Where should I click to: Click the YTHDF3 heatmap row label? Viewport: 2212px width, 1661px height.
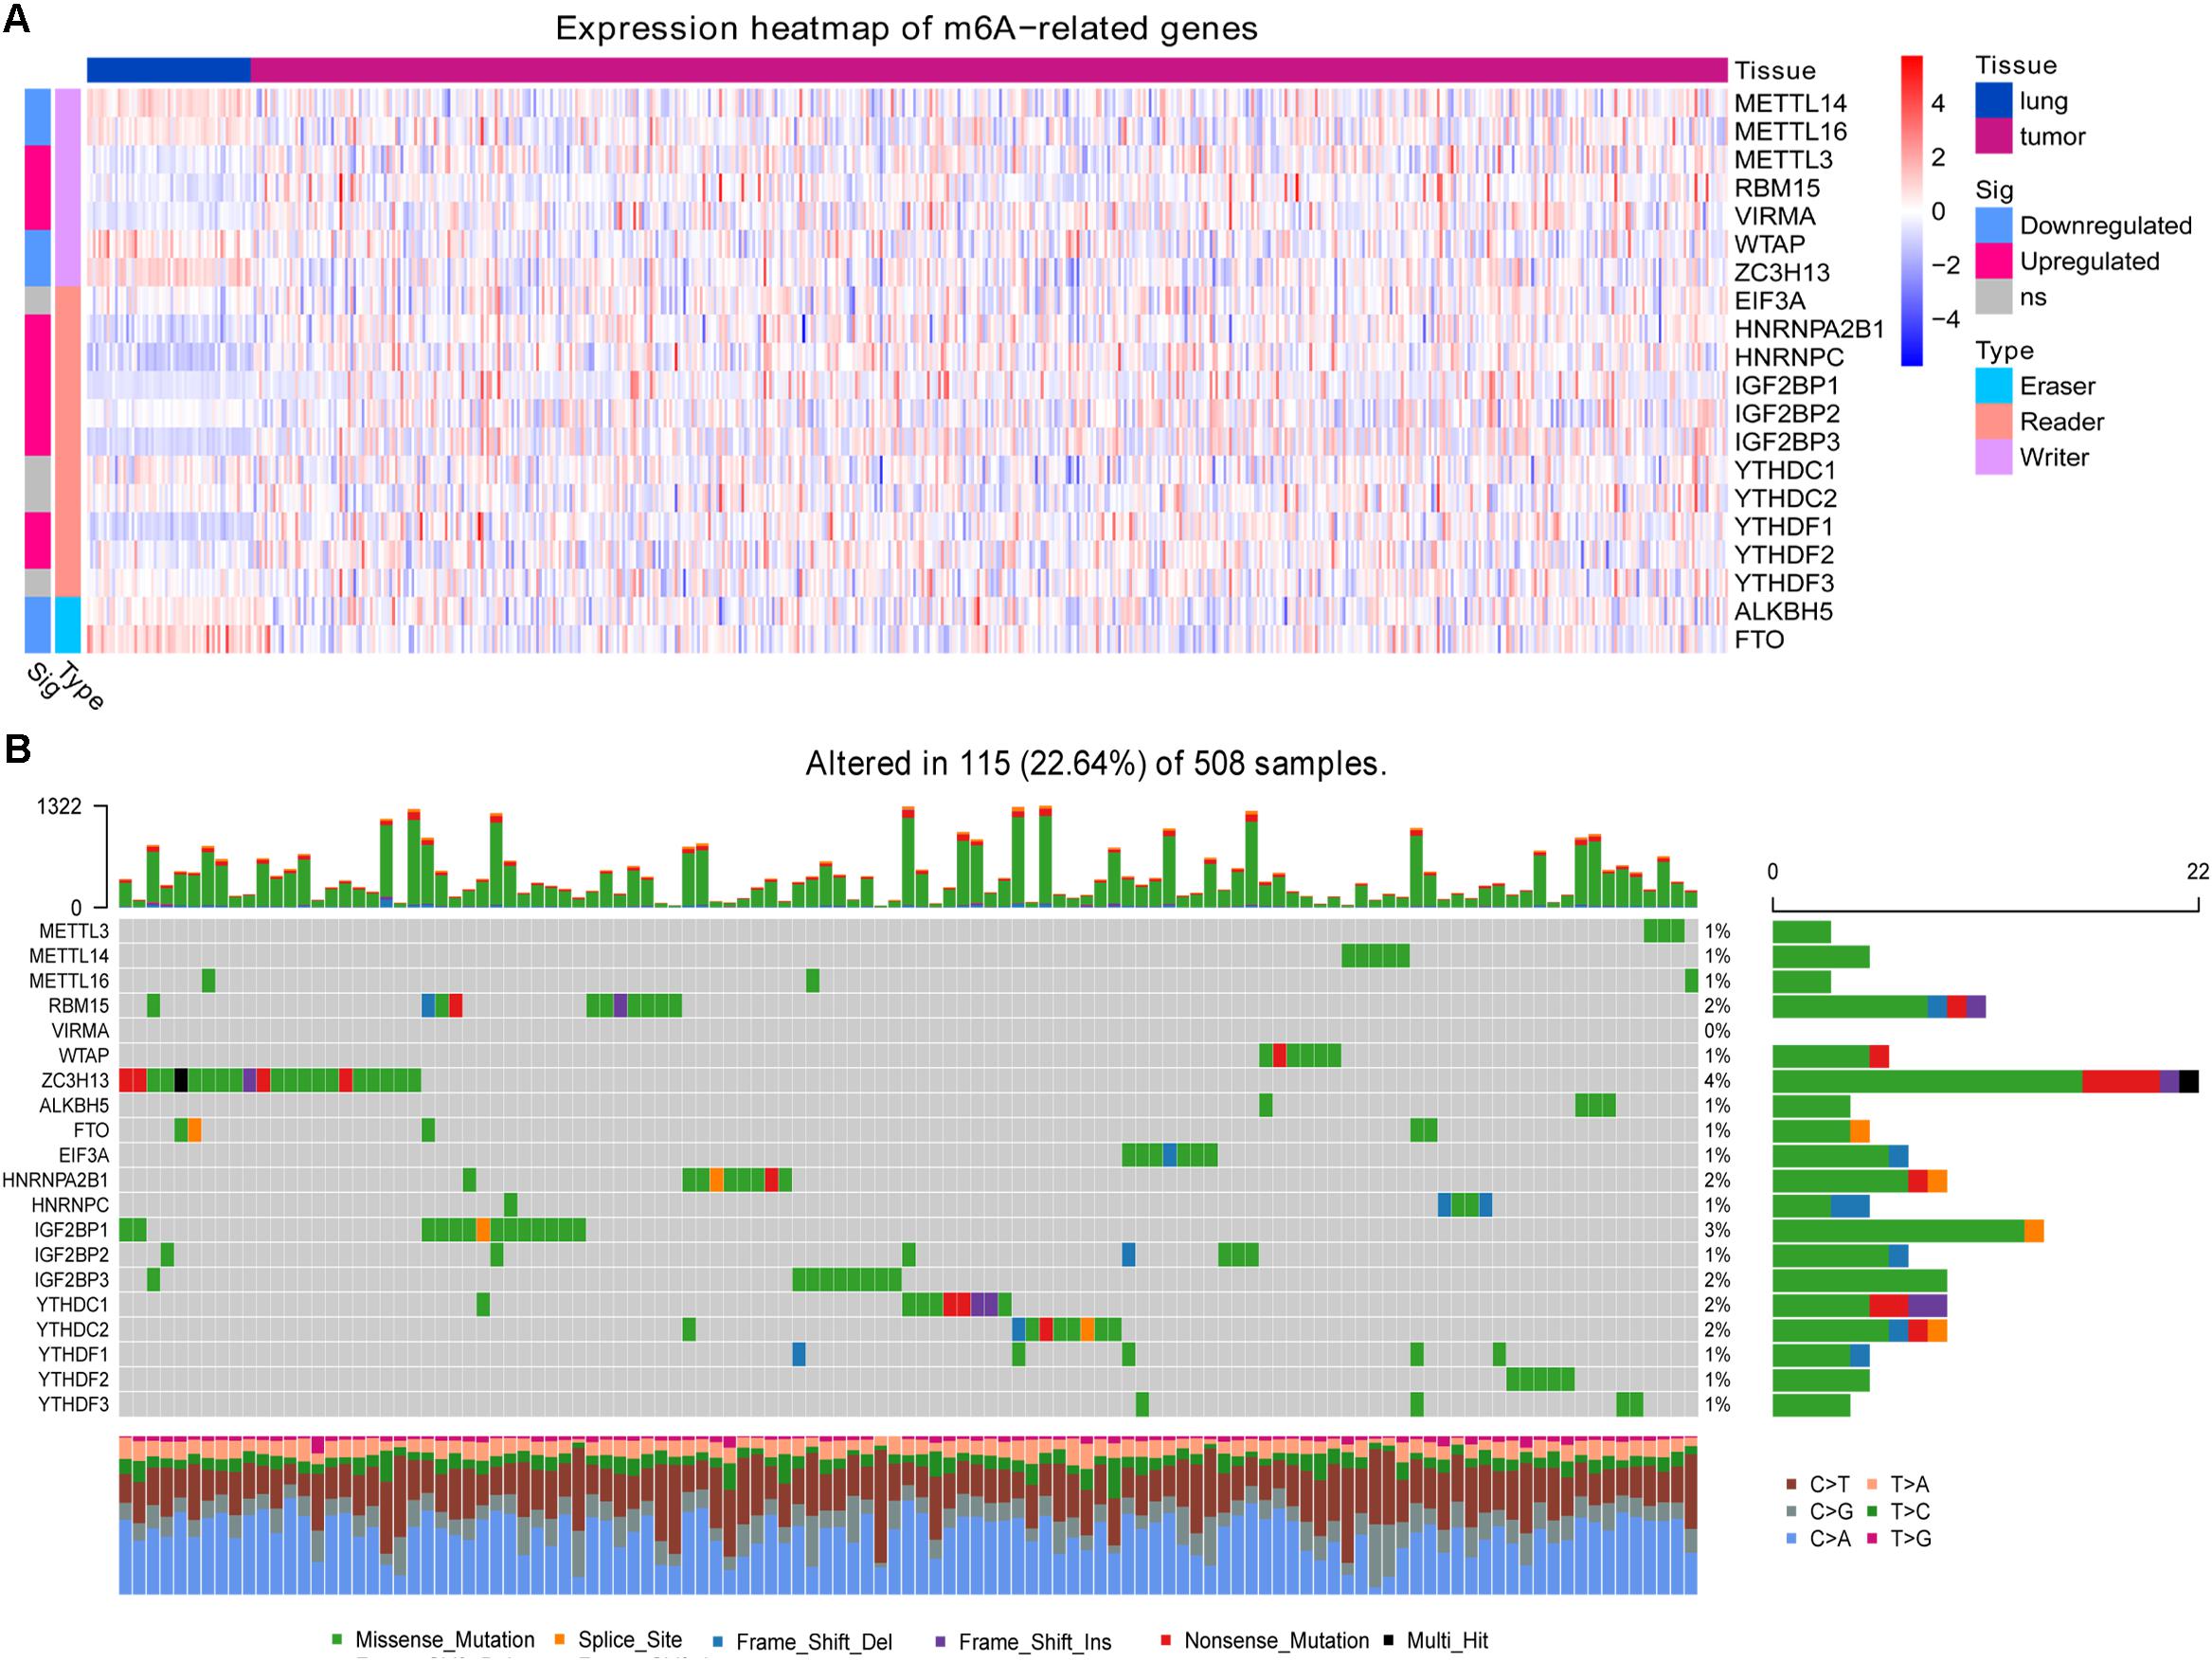(1784, 583)
